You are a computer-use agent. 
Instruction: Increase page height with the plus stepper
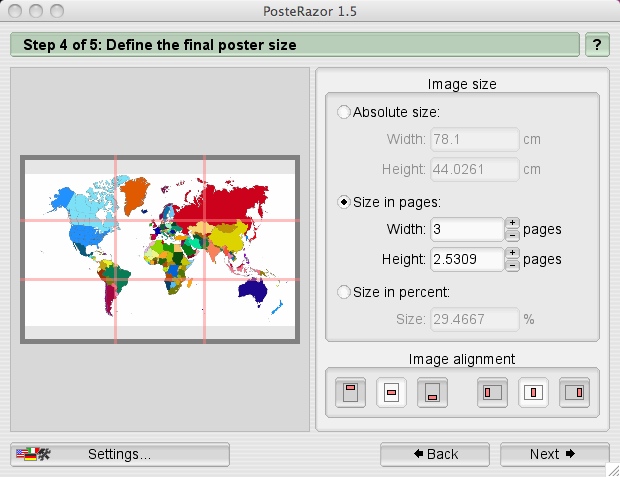[512, 253]
